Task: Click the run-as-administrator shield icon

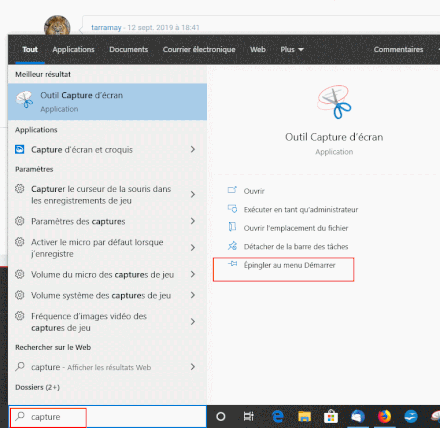Action: [x=232, y=209]
